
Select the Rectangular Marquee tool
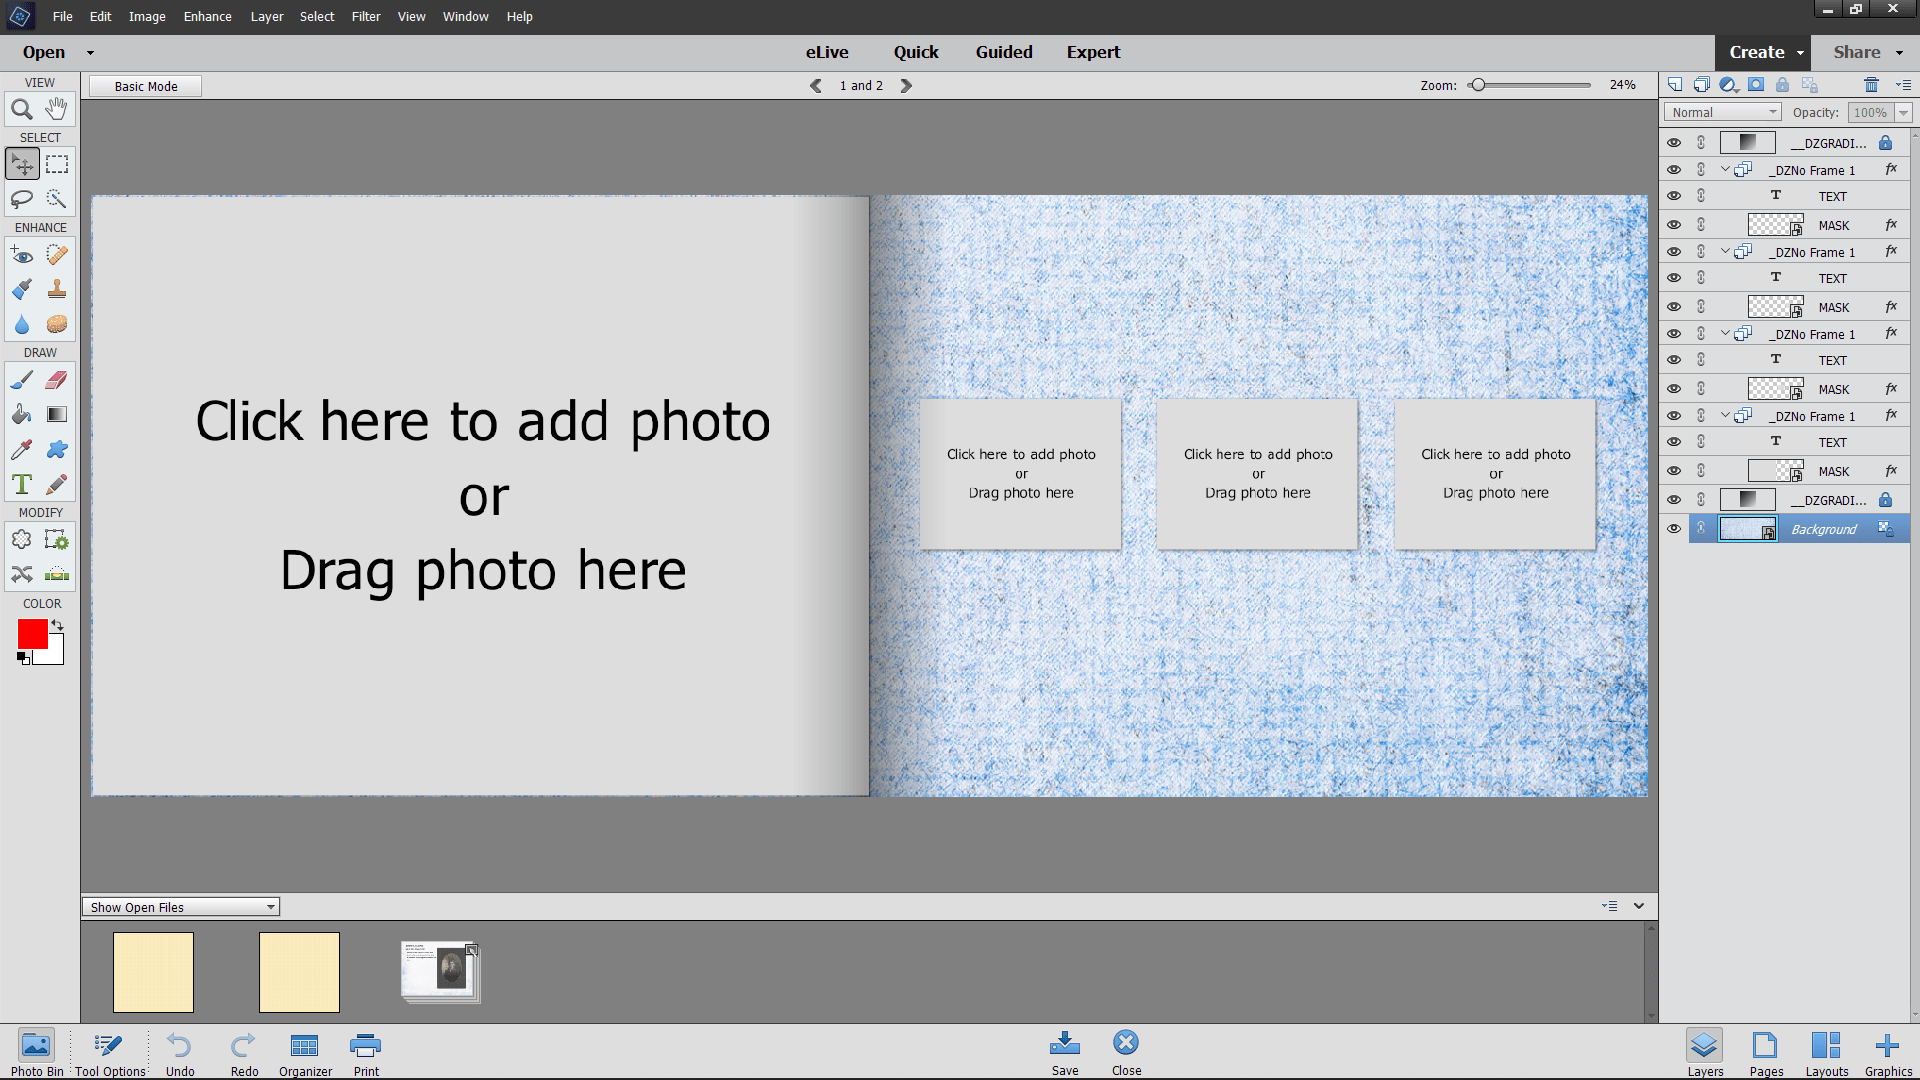(57, 163)
